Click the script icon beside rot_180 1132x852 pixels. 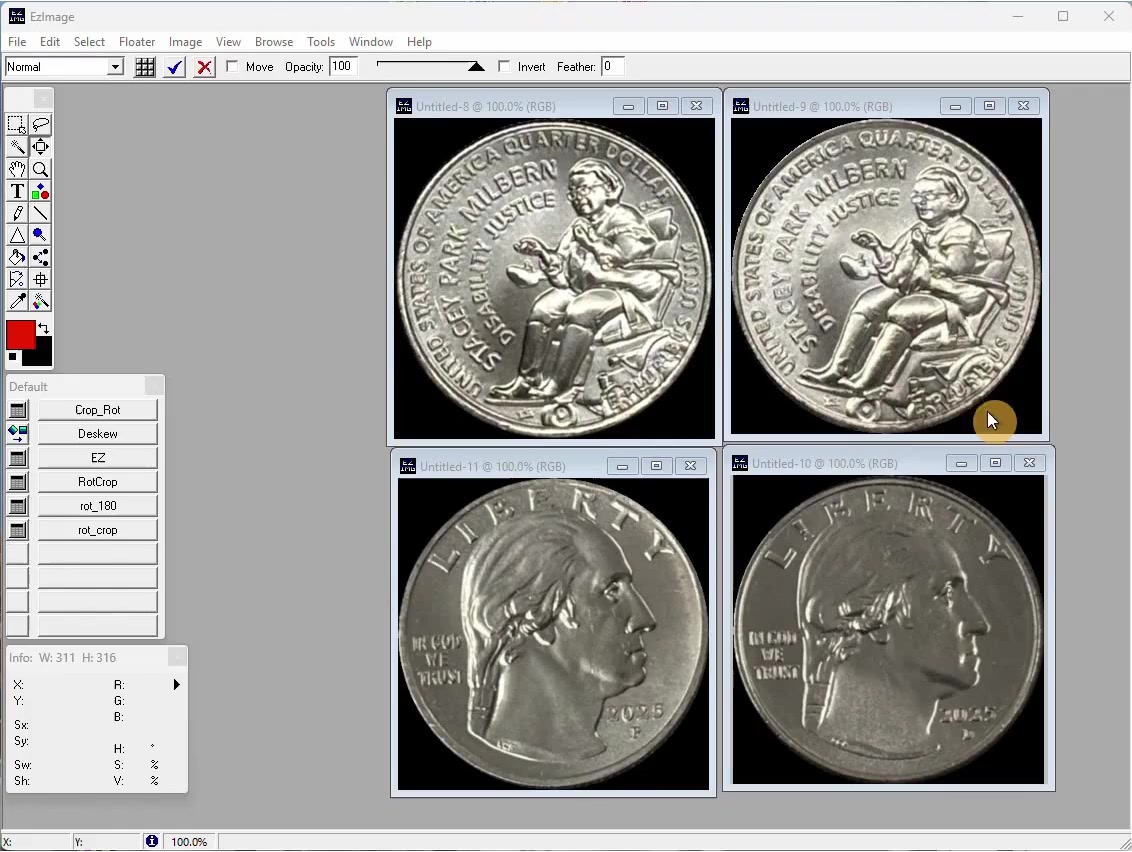pos(18,506)
